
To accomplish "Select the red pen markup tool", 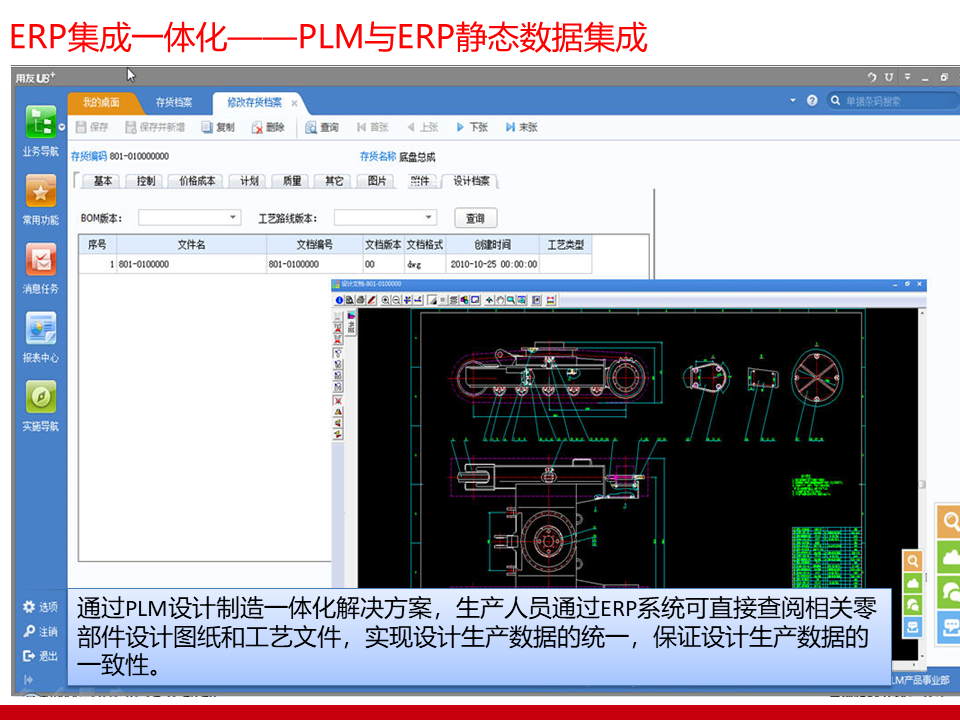I will [x=372, y=300].
